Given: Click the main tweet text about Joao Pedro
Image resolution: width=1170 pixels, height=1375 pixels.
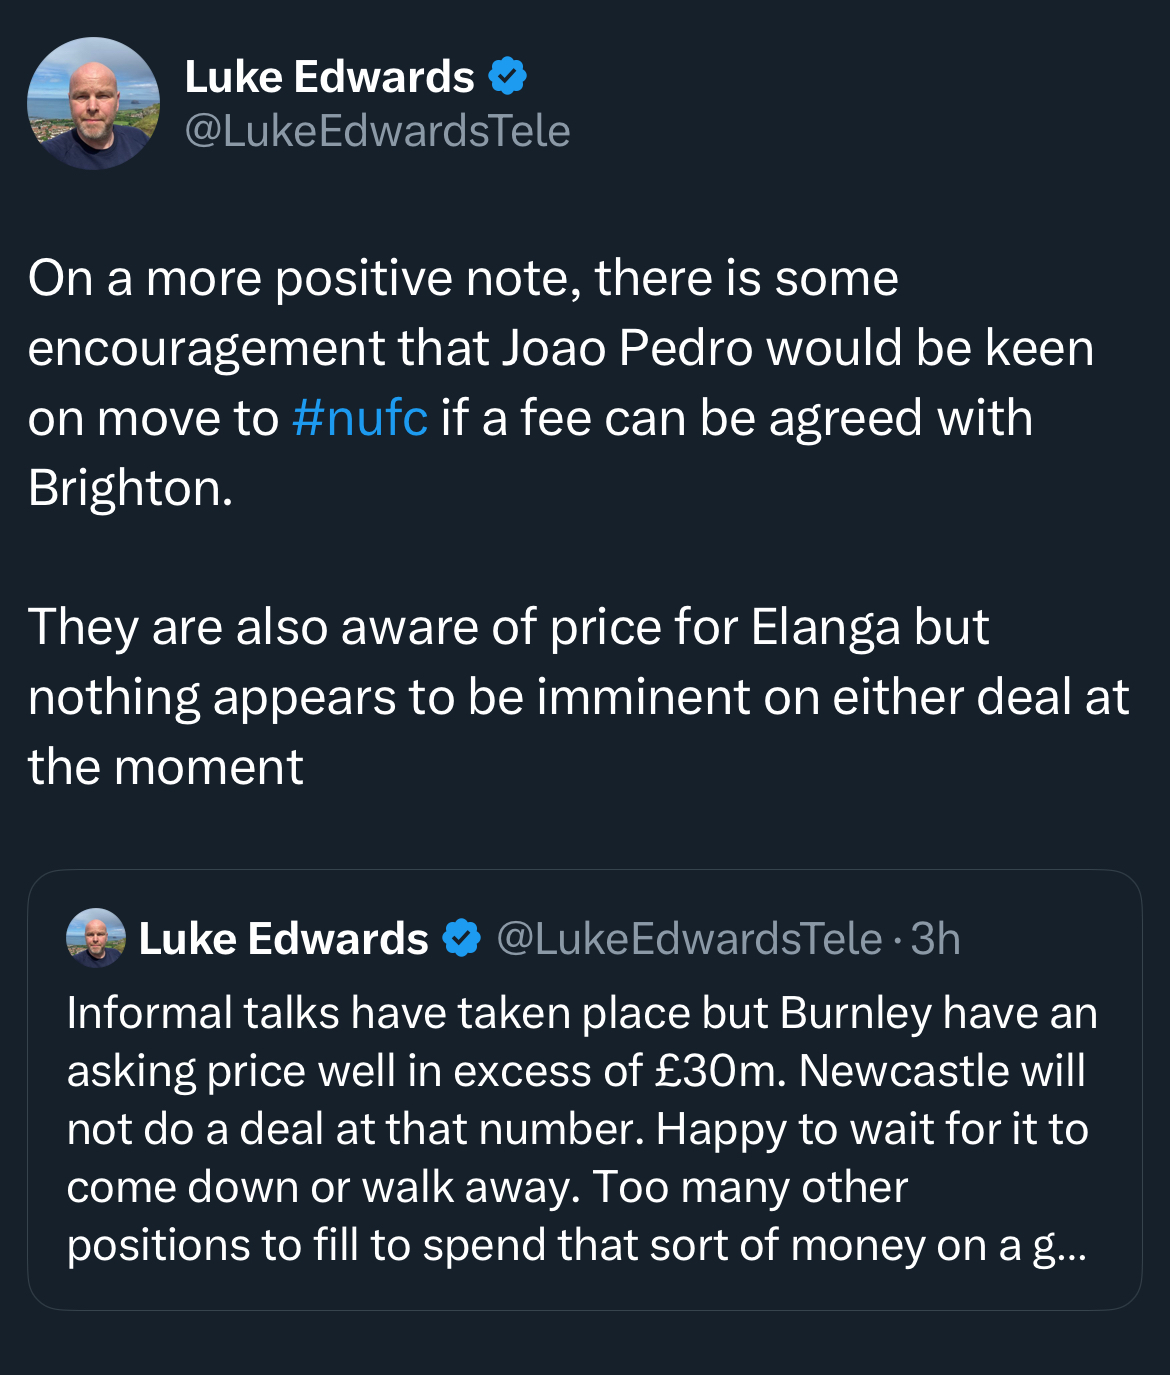Looking at the screenshot, I should tap(561, 383).
